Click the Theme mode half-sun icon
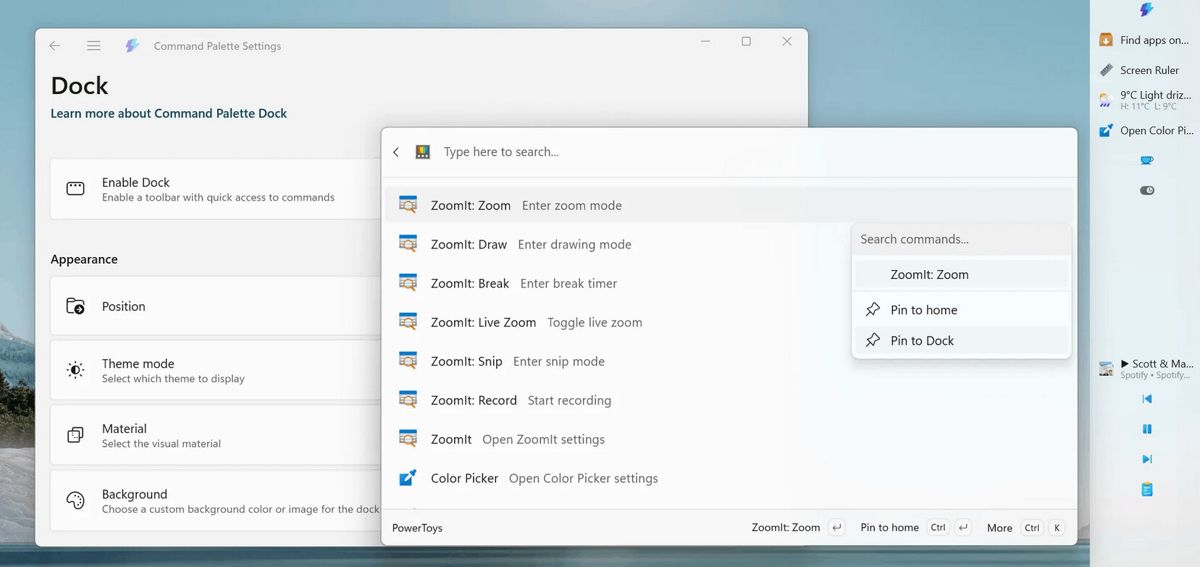The width and height of the screenshot is (1200, 567). pos(75,370)
